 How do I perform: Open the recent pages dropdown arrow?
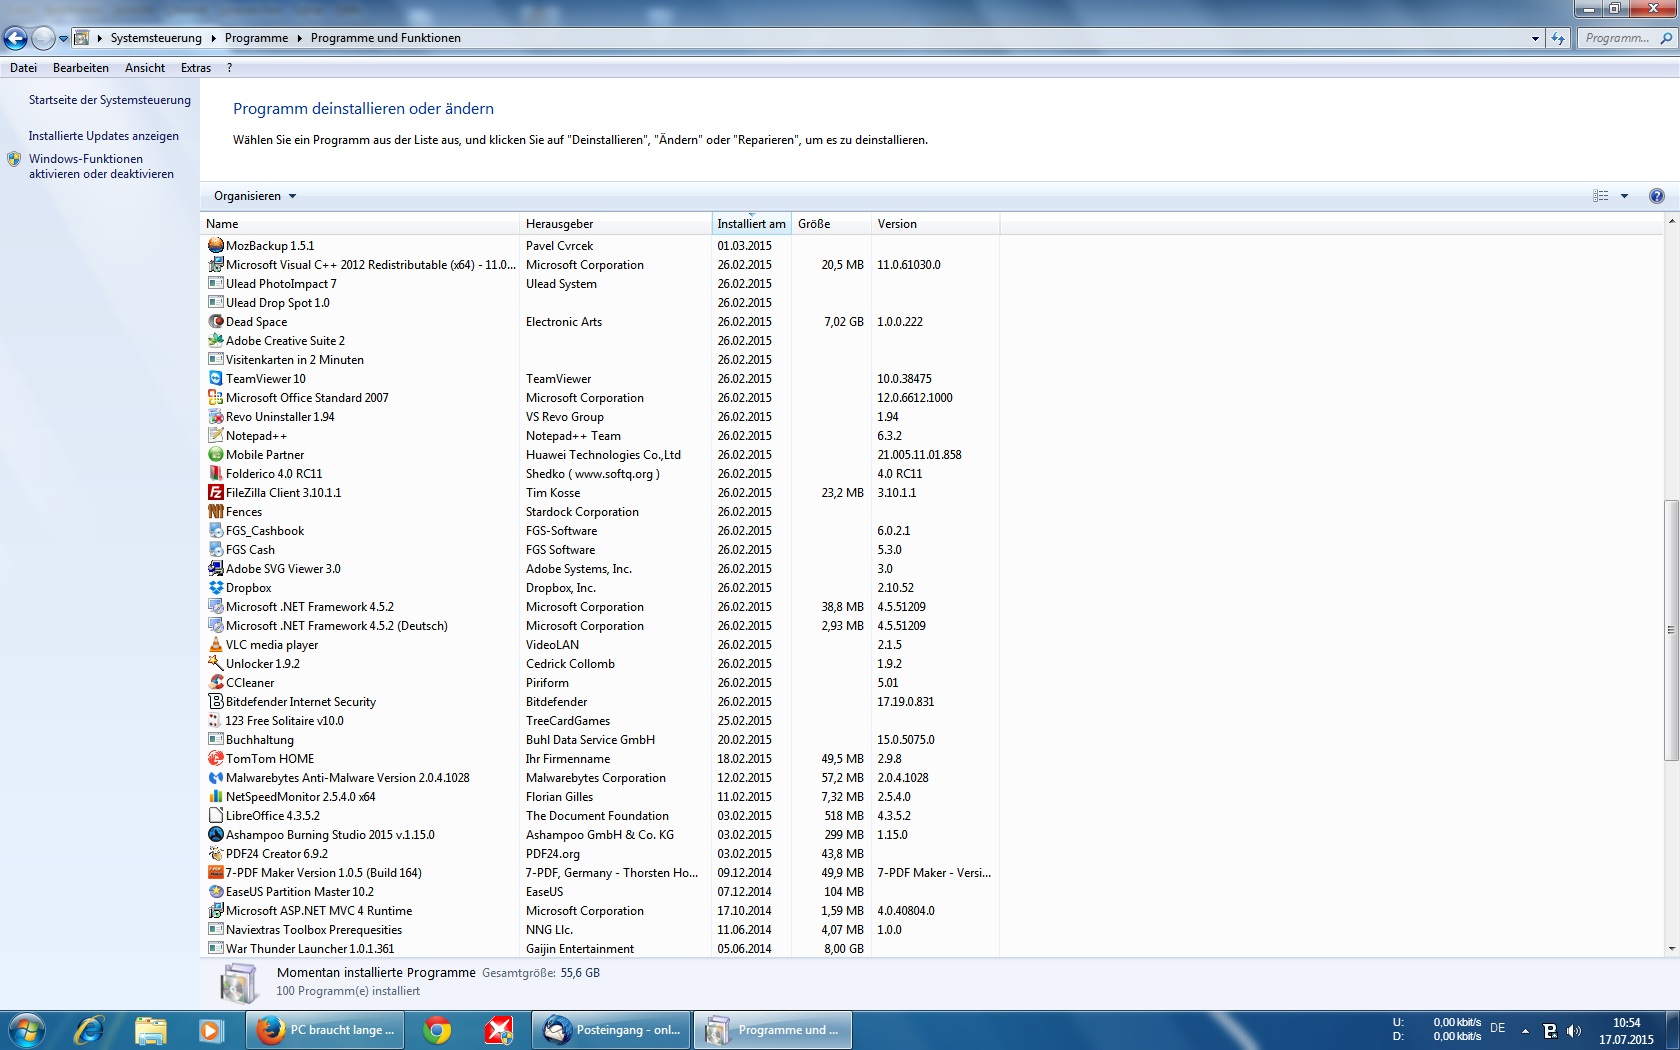(x=64, y=38)
